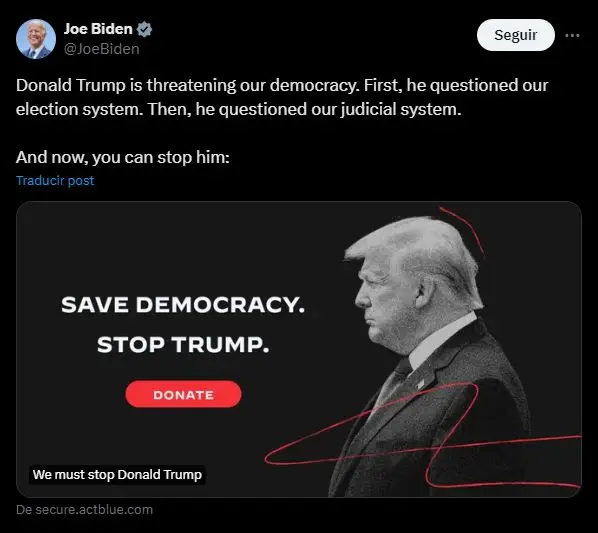Click the STOP TRUMP headline text
The width and height of the screenshot is (598, 533).
pyautogui.click(x=183, y=345)
